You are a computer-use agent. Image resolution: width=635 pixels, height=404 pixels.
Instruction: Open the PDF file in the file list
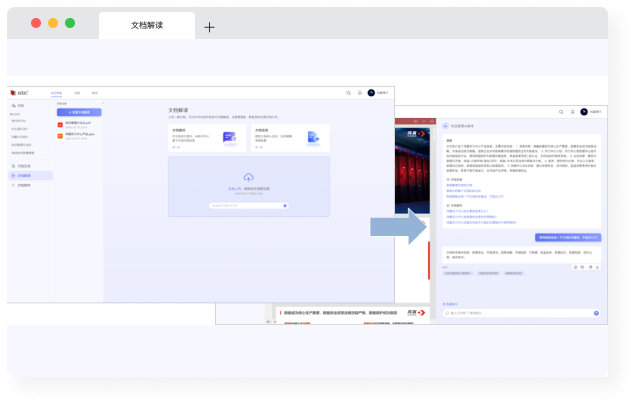point(76,124)
